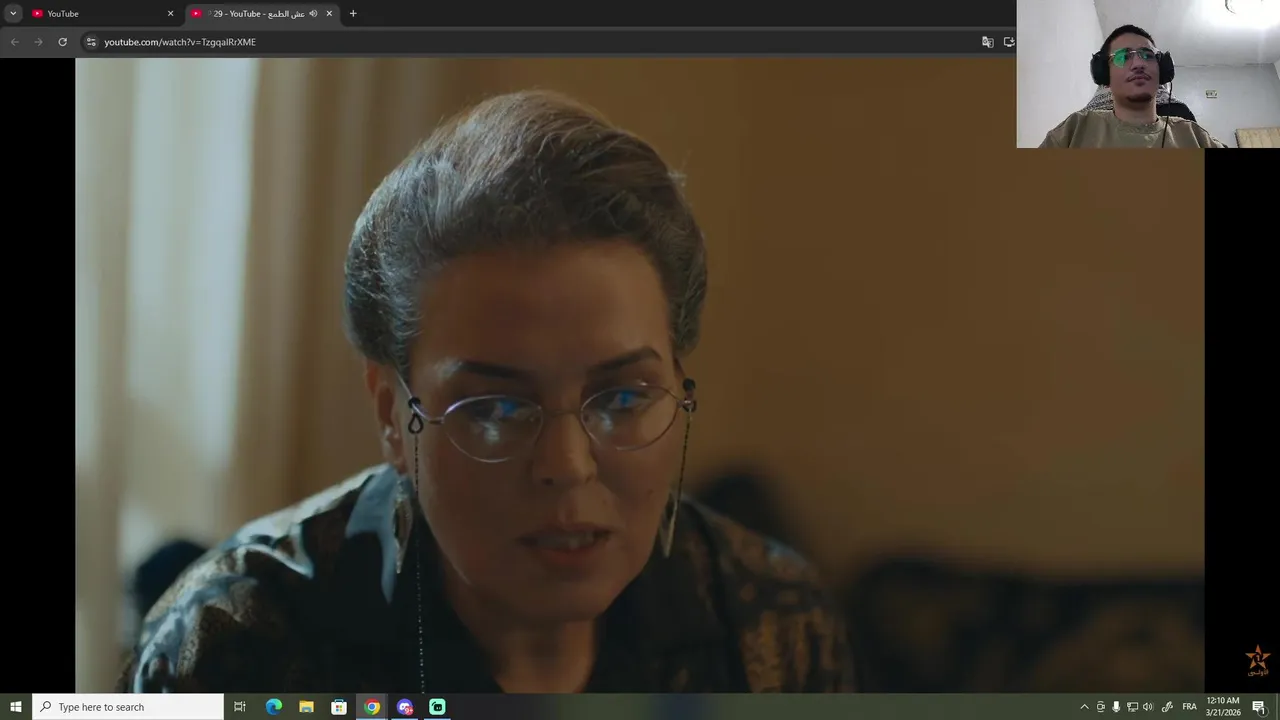Select the tab titled 29 - YouTube

tap(262, 14)
